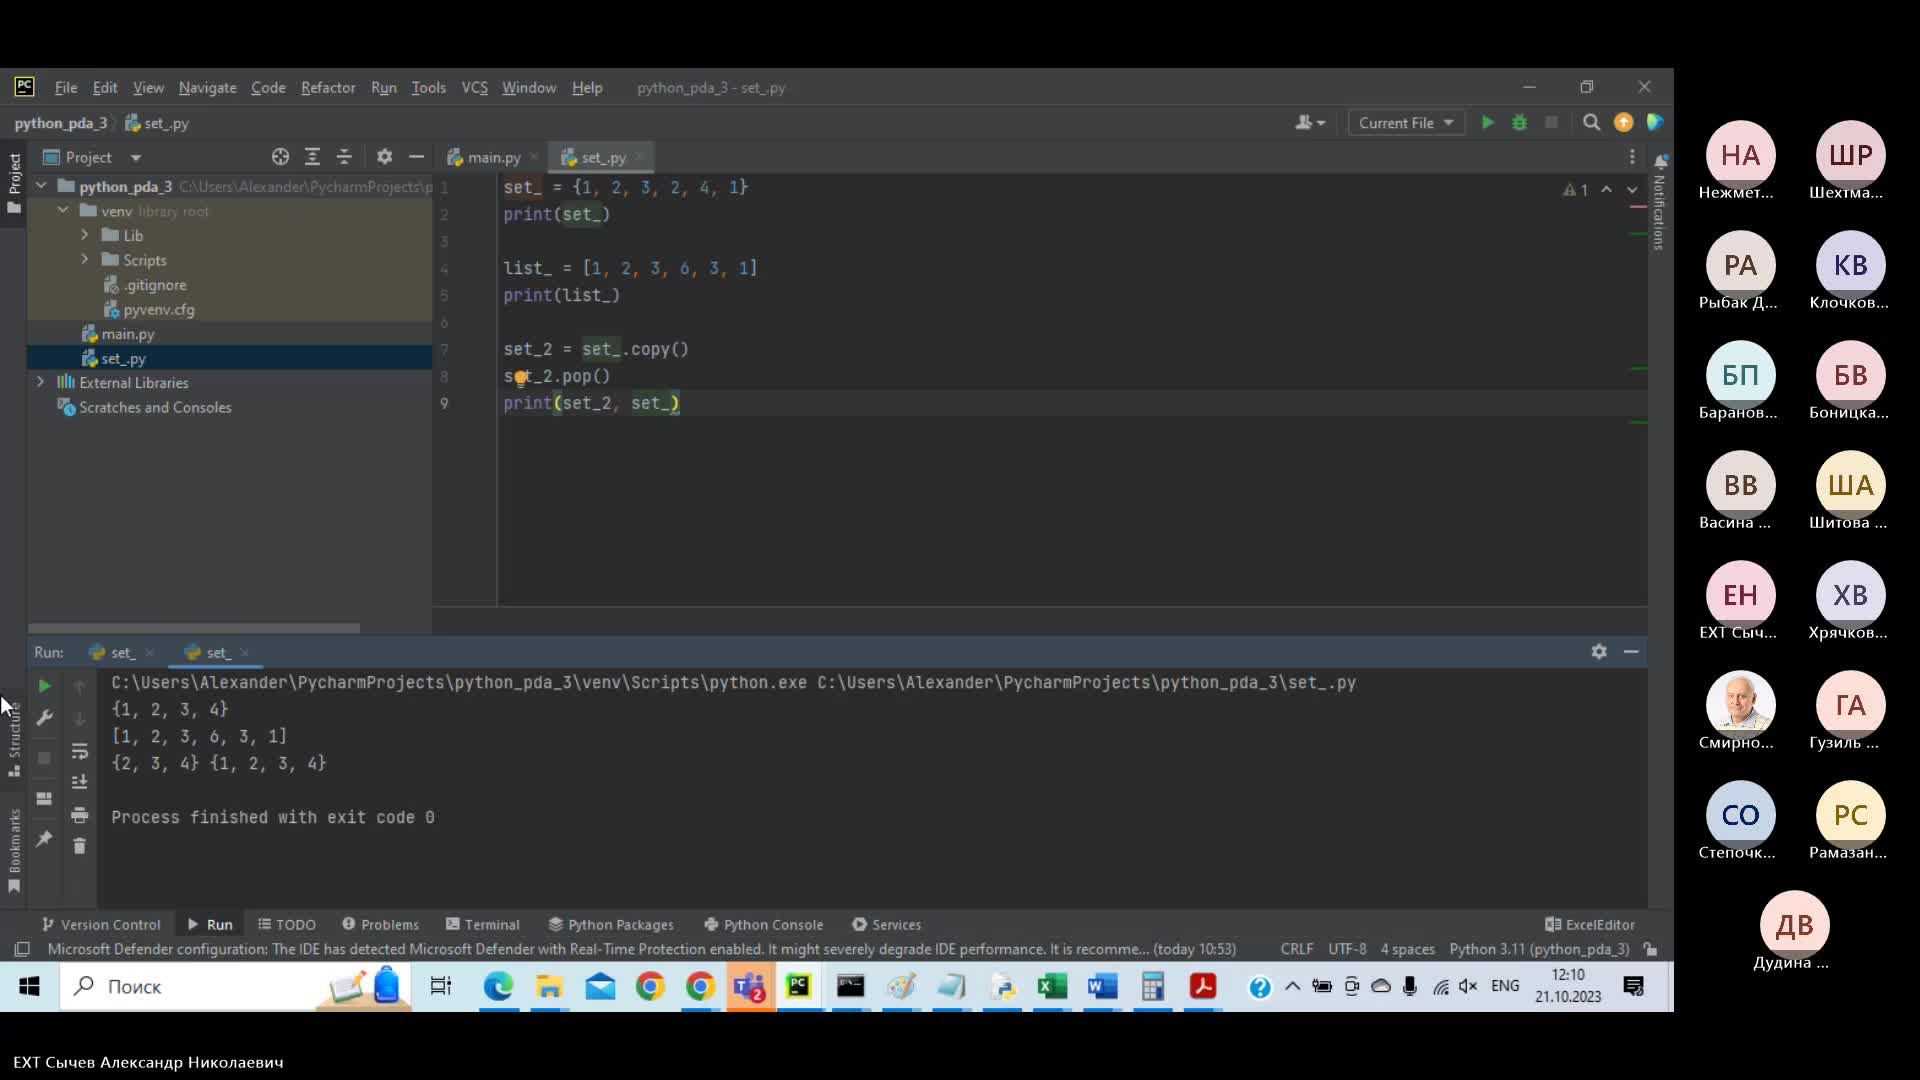Toggle read-only lock icon in status bar

pyautogui.click(x=1651, y=949)
